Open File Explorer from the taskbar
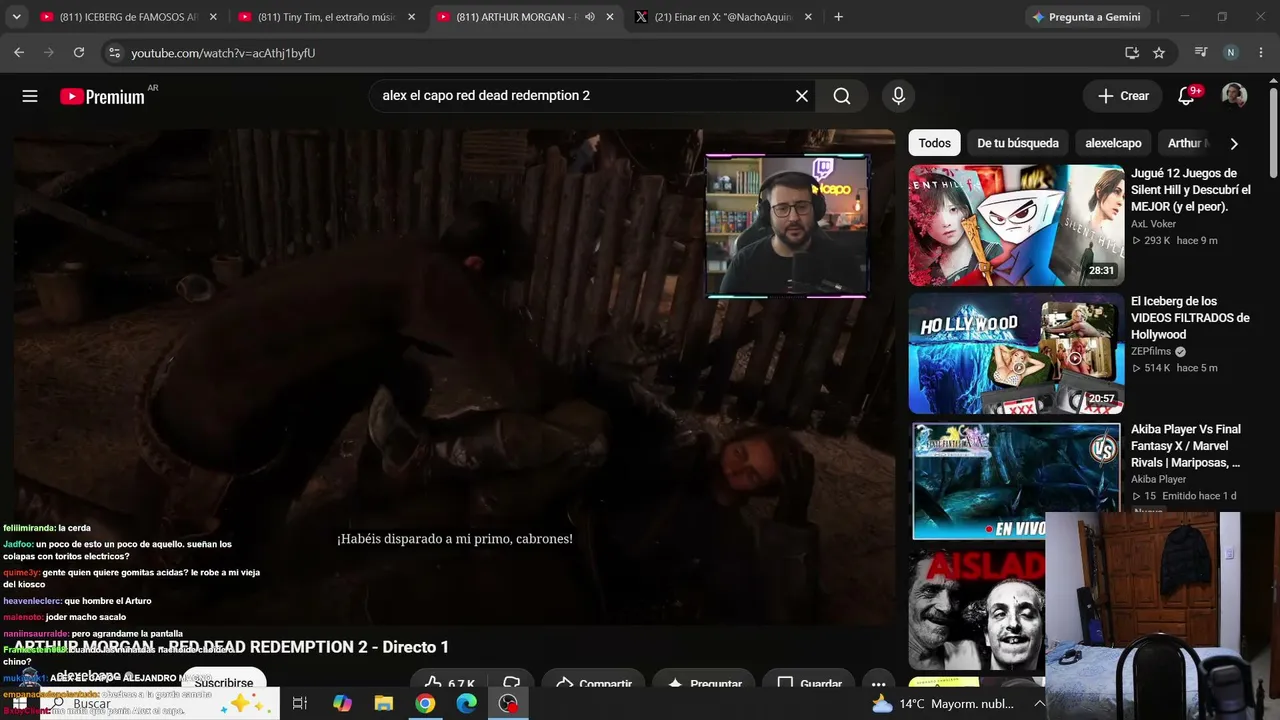Image resolution: width=1280 pixels, height=720 pixels. 384,704
